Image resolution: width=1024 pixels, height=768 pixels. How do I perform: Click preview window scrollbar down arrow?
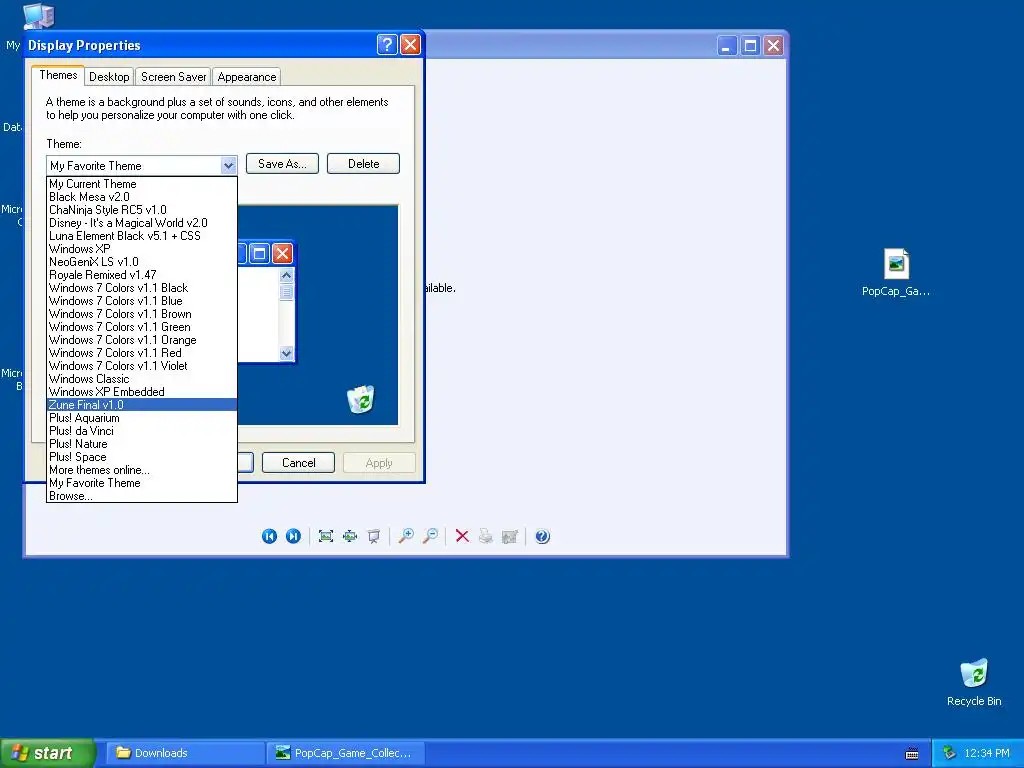tap(286, 353)
